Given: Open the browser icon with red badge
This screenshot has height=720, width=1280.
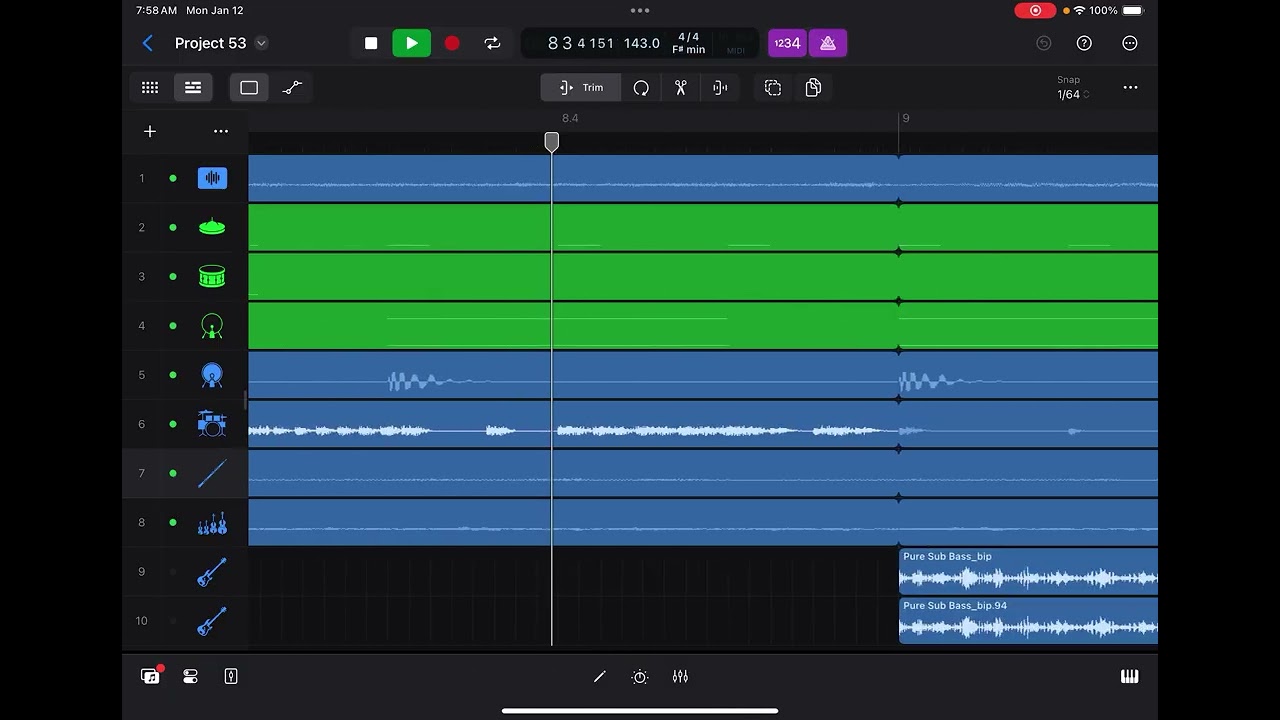Looking at the screenshot, I should (150, 677).
